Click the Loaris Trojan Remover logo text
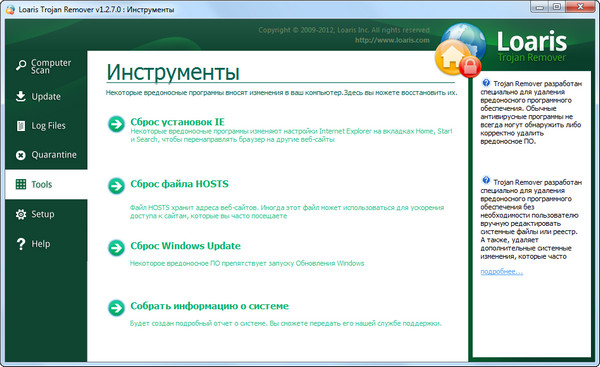Screen dimensions: 600x367 pyautogui.click(x=532, y=47)
